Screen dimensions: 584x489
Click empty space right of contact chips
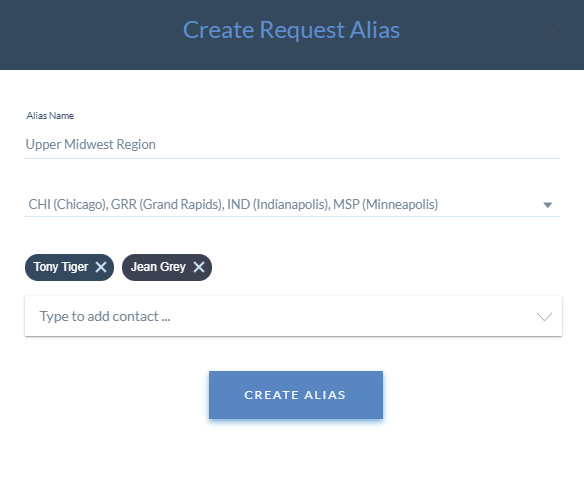[385, 267]
